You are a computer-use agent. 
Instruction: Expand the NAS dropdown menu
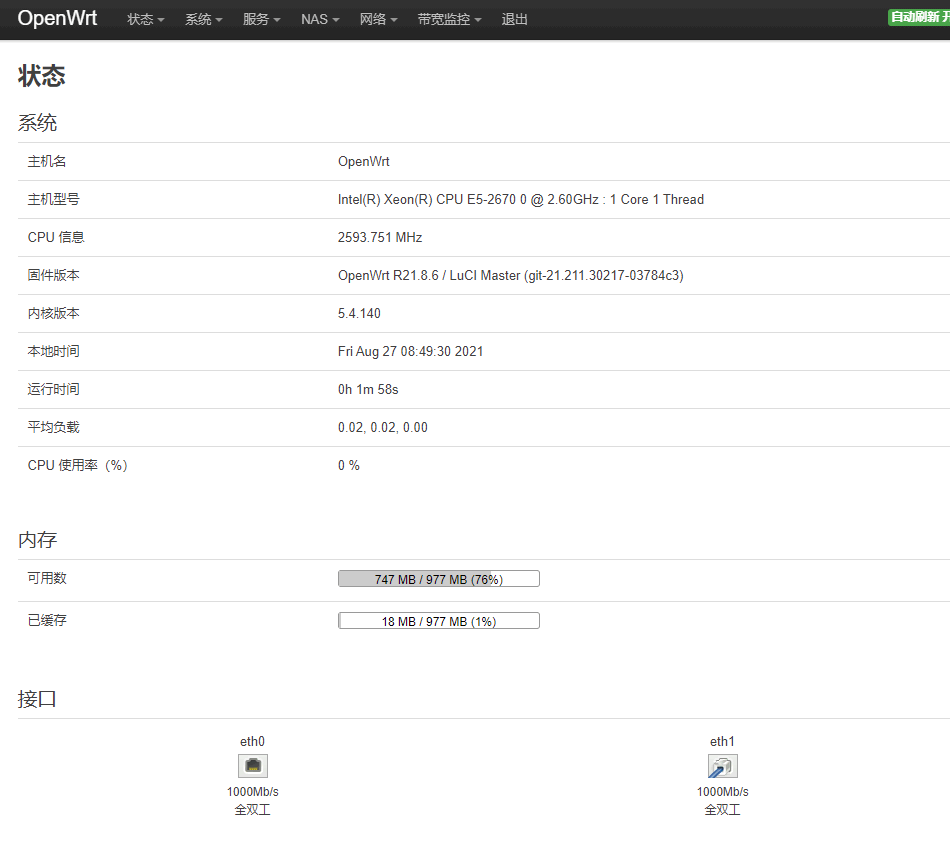320,19
